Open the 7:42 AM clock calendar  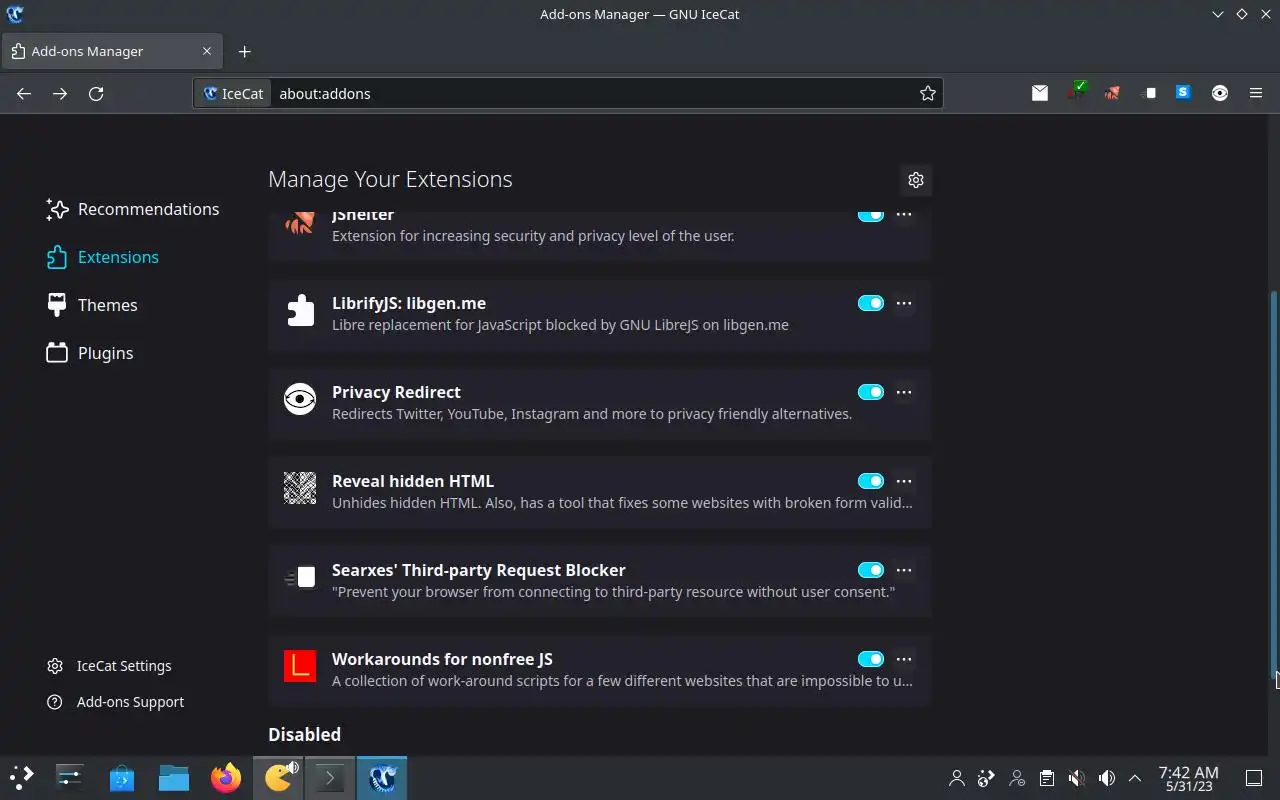pyautogui.click(x=1188, y=778)
